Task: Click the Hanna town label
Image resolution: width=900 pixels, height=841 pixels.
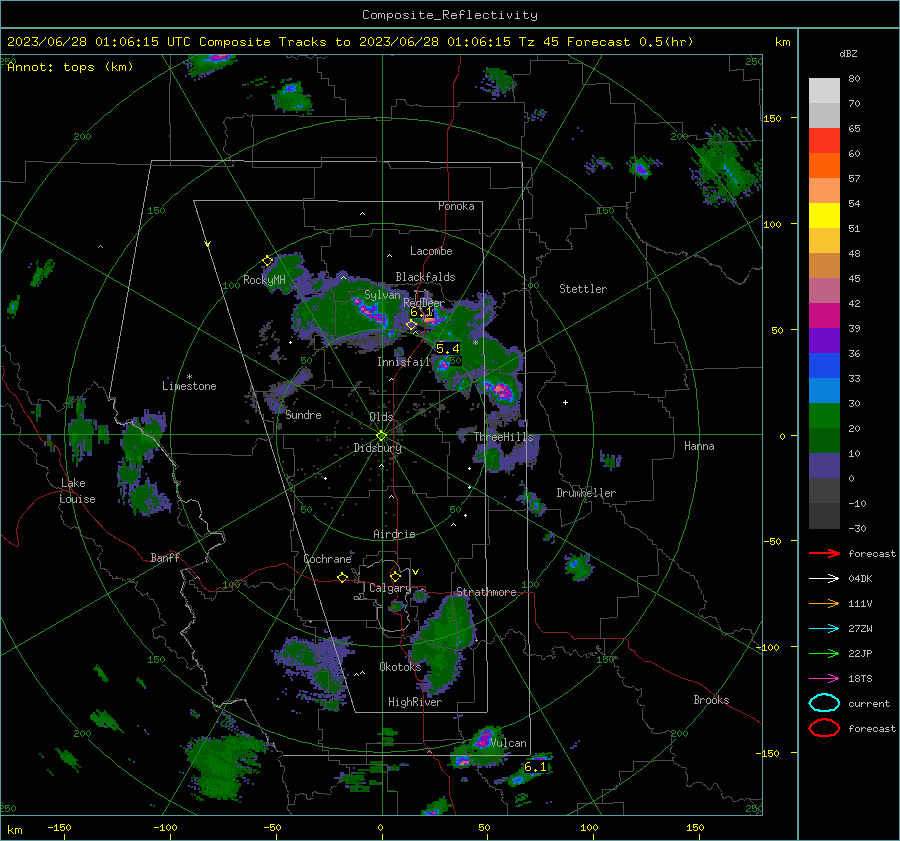Action: (x=699, y=446)
